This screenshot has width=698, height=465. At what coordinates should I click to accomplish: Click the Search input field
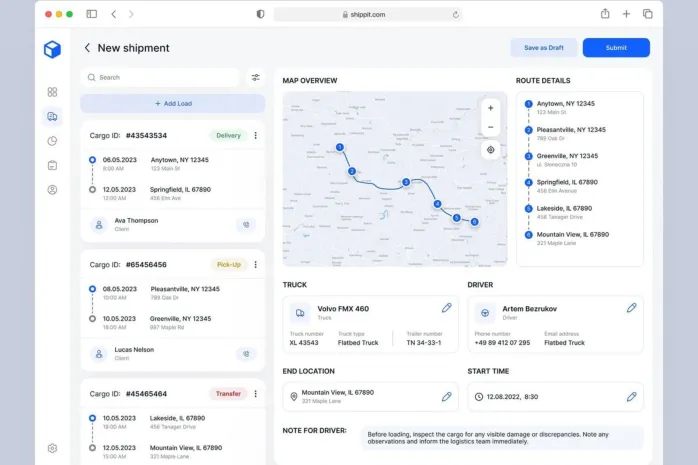pyautogui.click(x=160, y=77)
